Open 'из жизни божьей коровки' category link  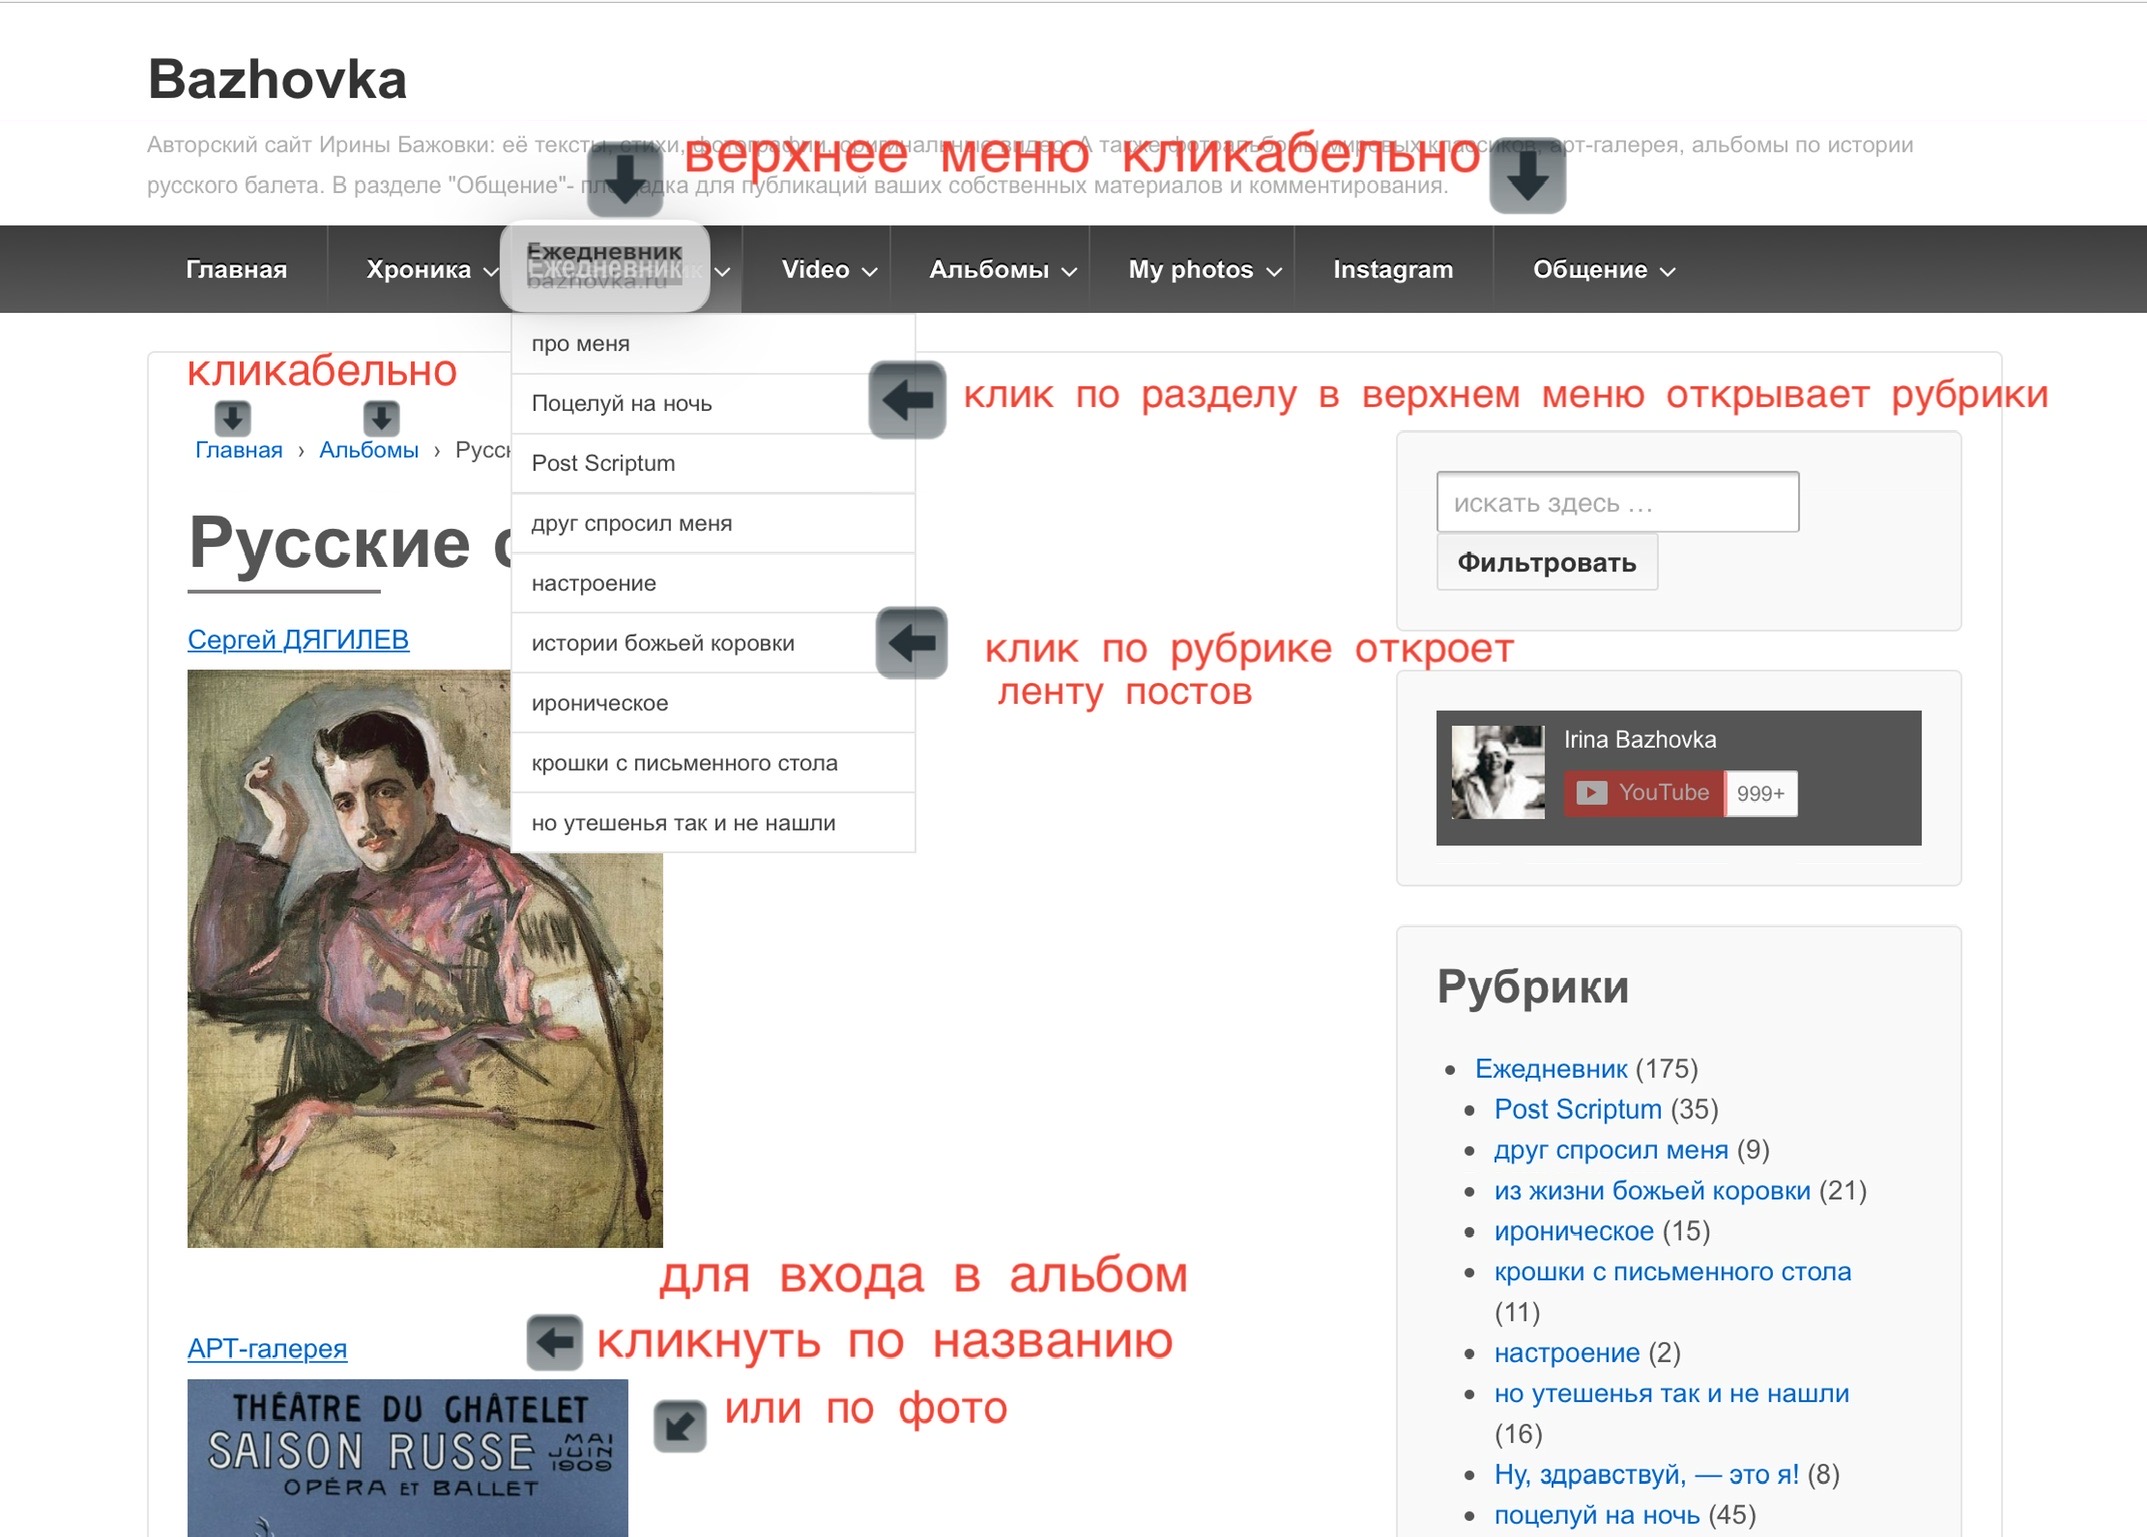pyautogui.click(x=1652, y=1191)
